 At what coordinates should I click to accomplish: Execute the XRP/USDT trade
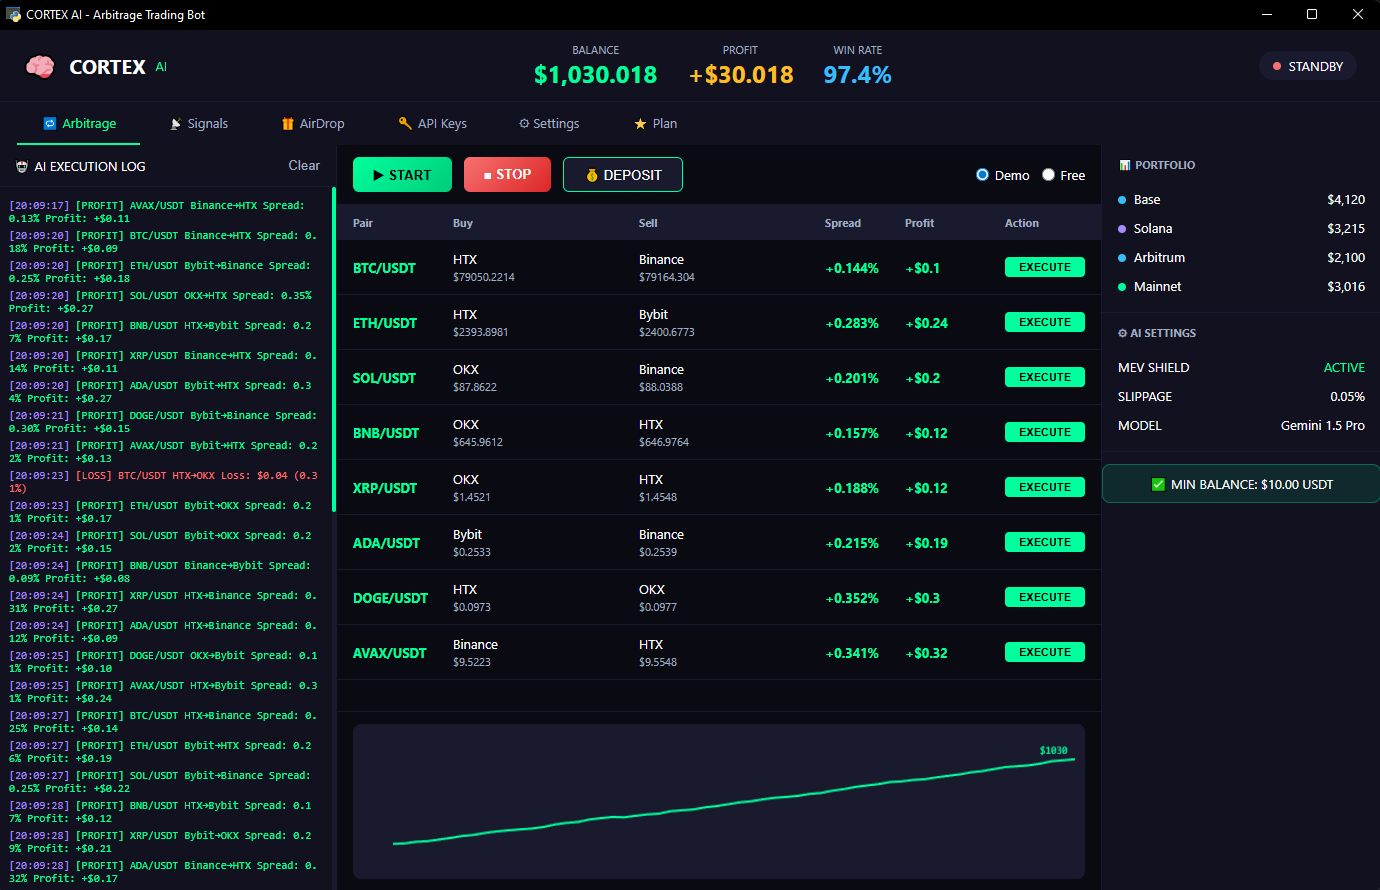tap(1045, 487)
